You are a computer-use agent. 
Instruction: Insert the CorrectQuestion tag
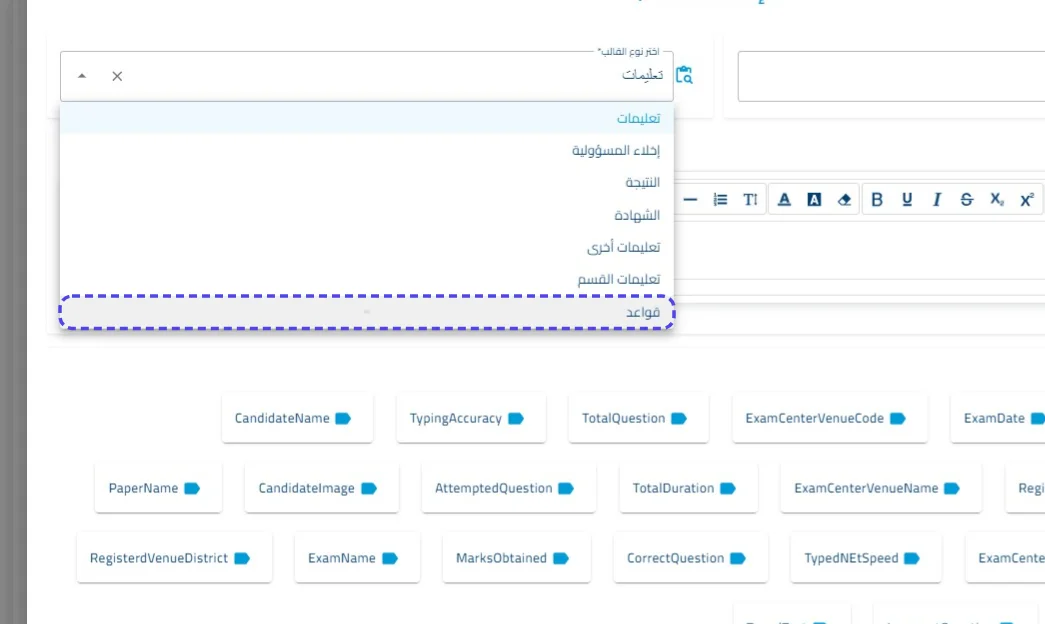pos(690,558)
